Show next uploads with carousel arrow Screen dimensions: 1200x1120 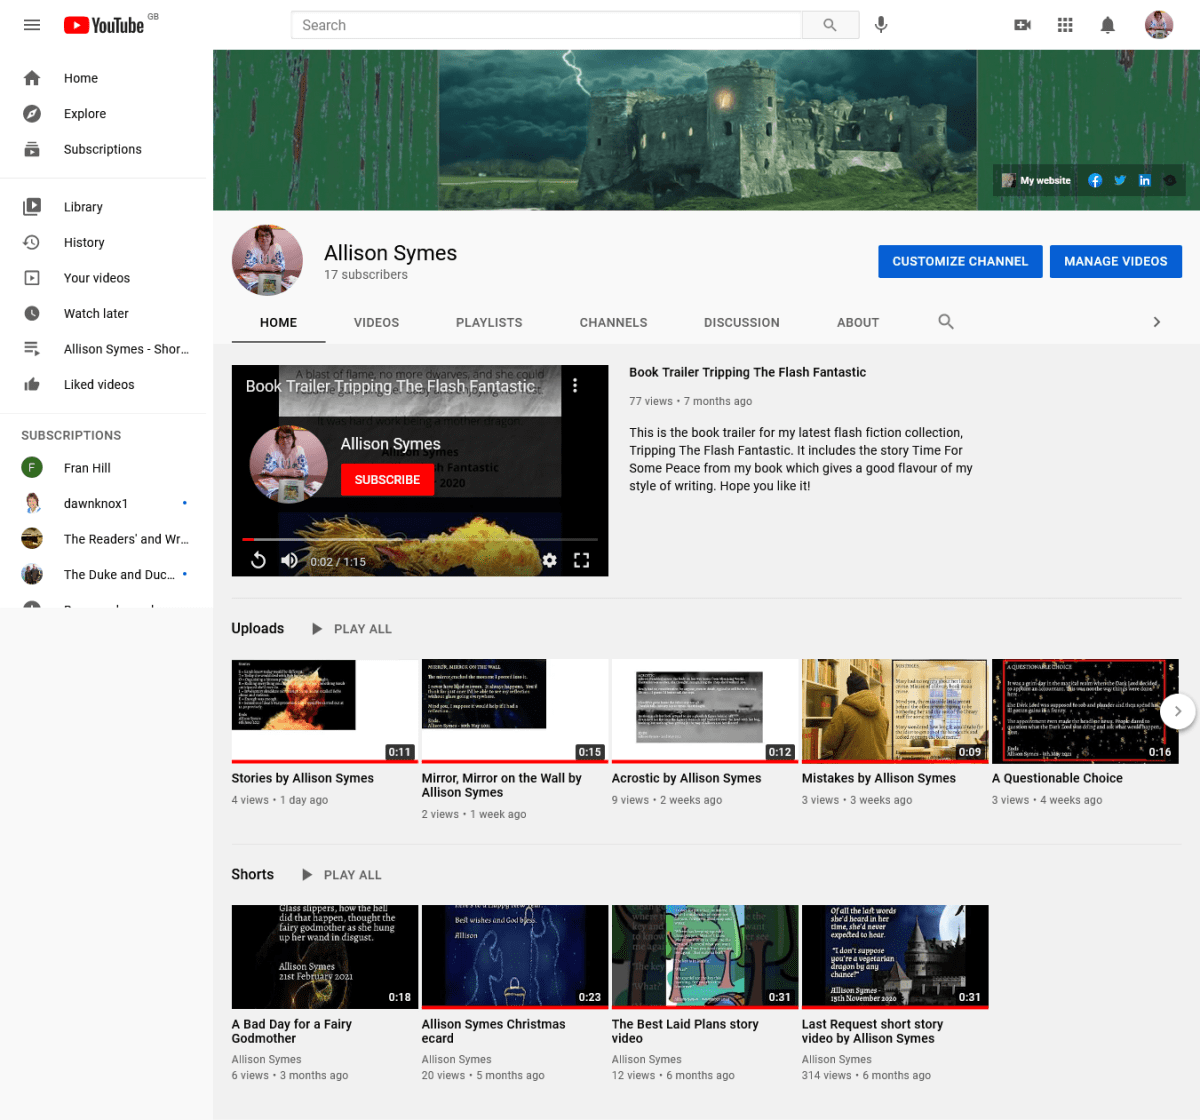click(1177, 711)
